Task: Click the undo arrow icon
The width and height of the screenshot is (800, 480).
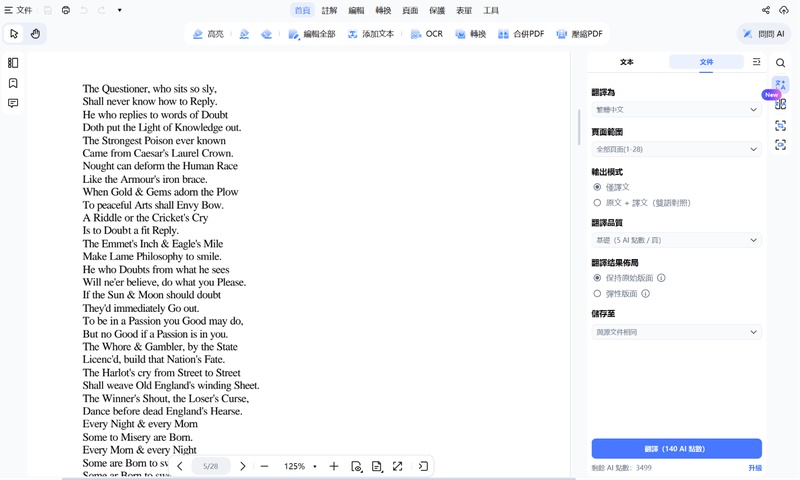Action: [84, 10]
